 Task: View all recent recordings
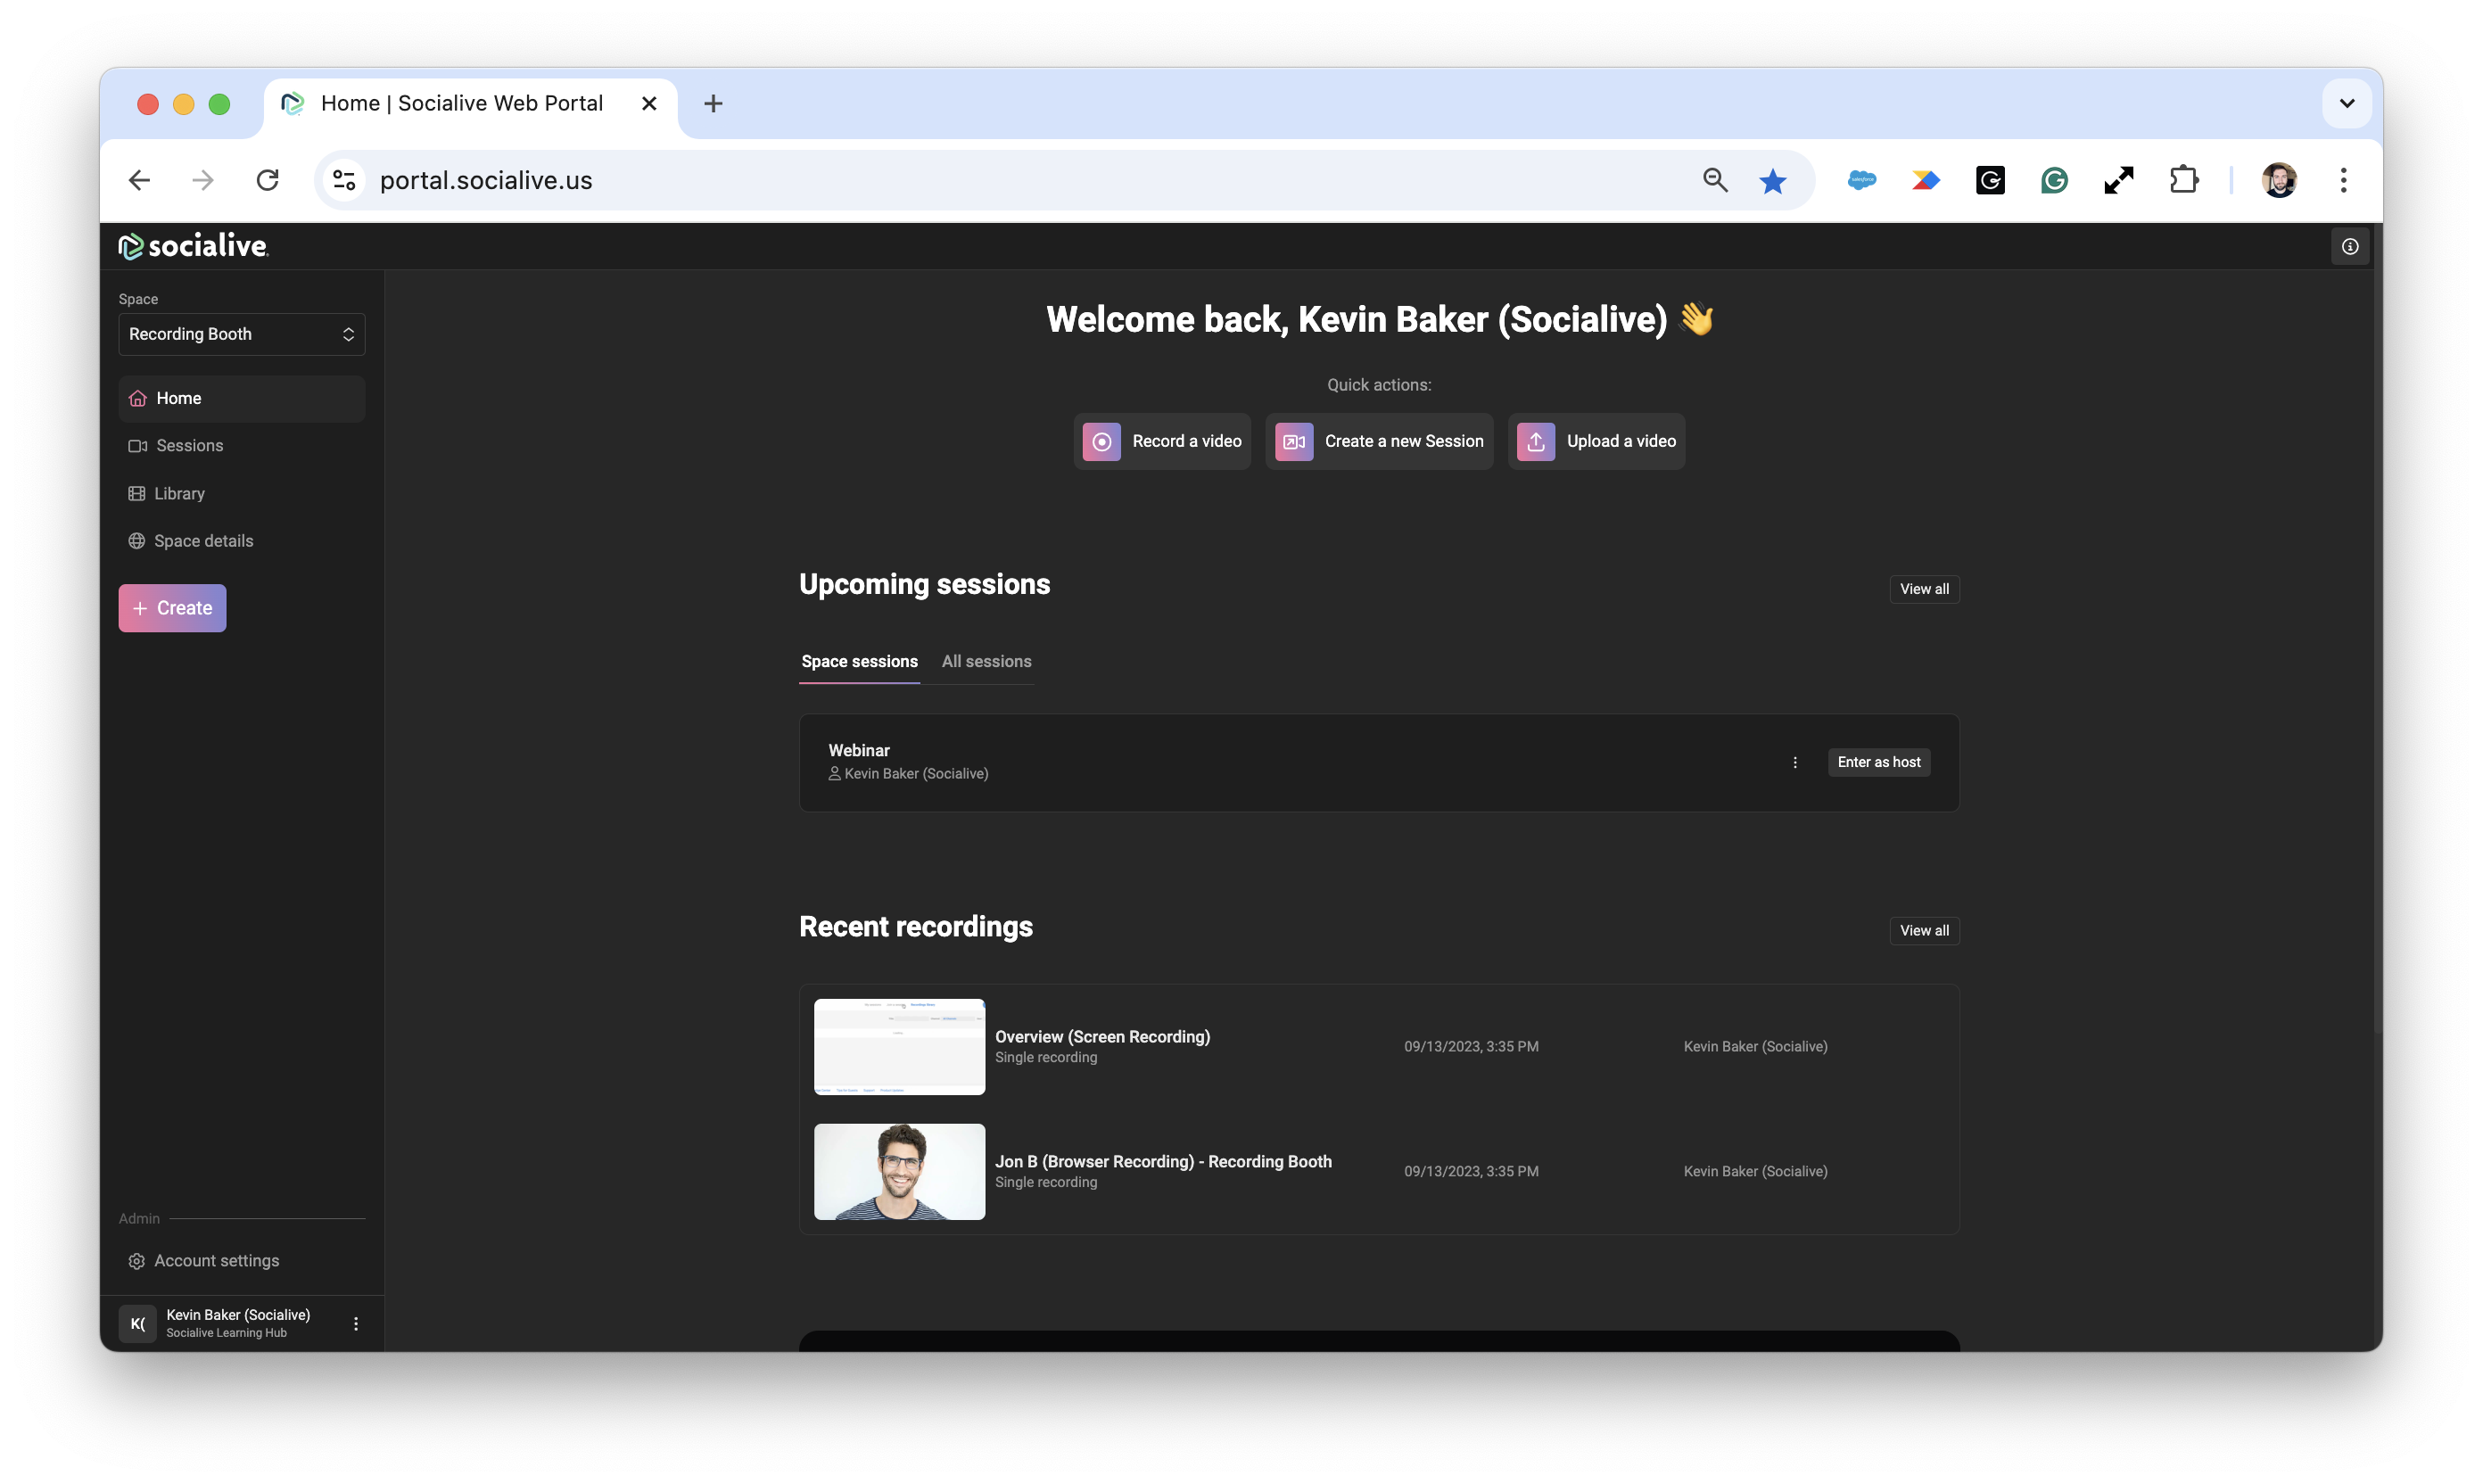coord(1923,930)
